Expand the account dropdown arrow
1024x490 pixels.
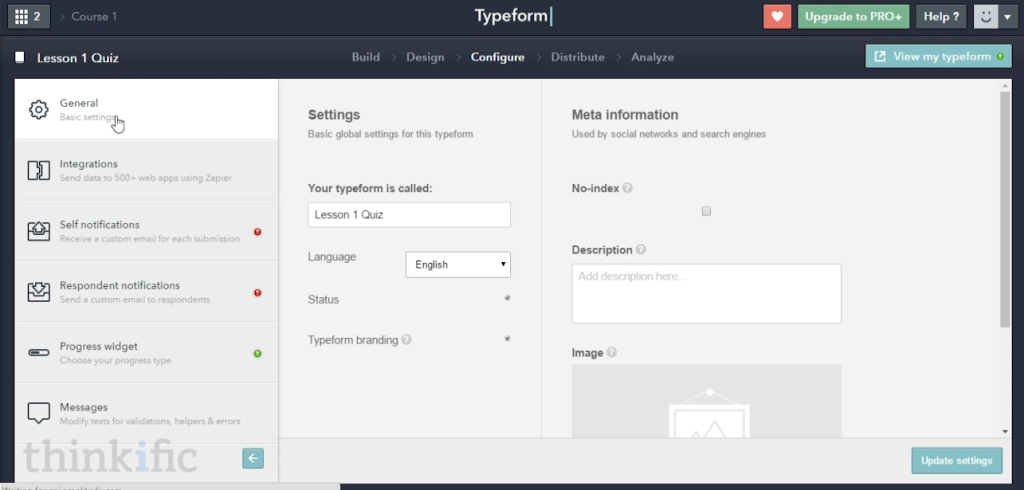[x=1008, y=17]
